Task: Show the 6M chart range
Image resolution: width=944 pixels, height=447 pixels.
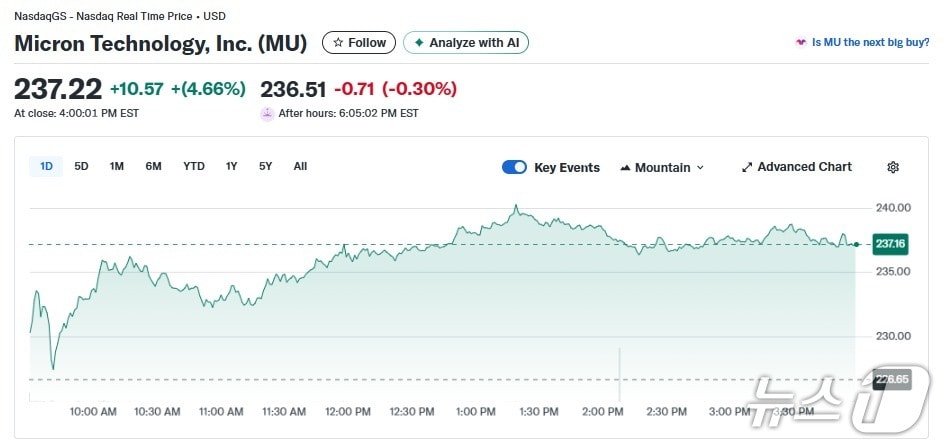Action: click(x=153, y=166)
